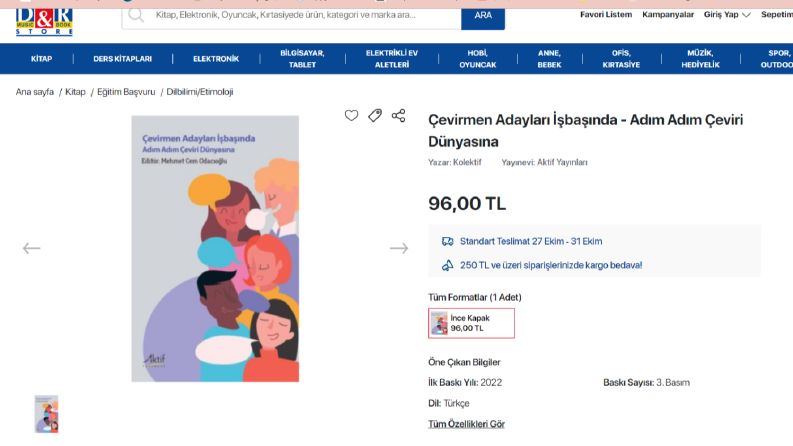Open author Kolektif link
Screen dimensions: 793x446
pos(467,162)
